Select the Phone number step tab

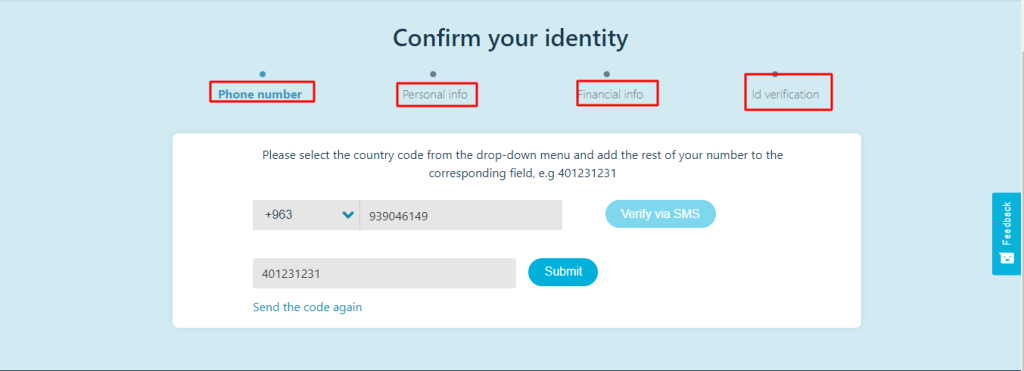coord(260,94)
